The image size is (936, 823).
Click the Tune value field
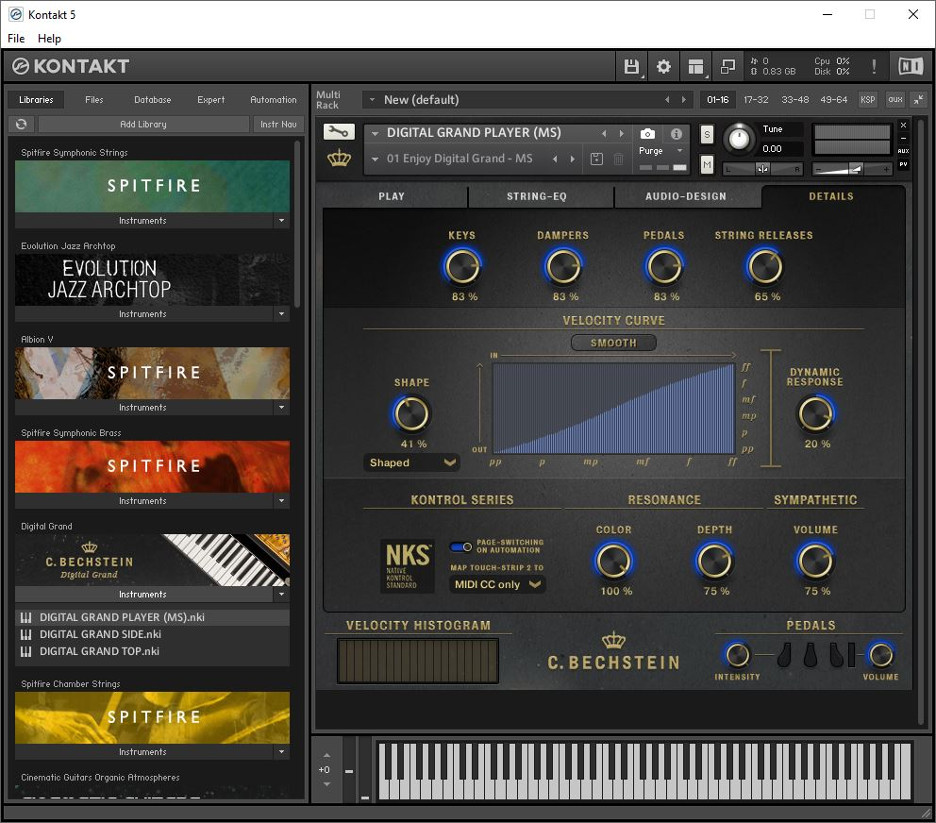point(781,149)
